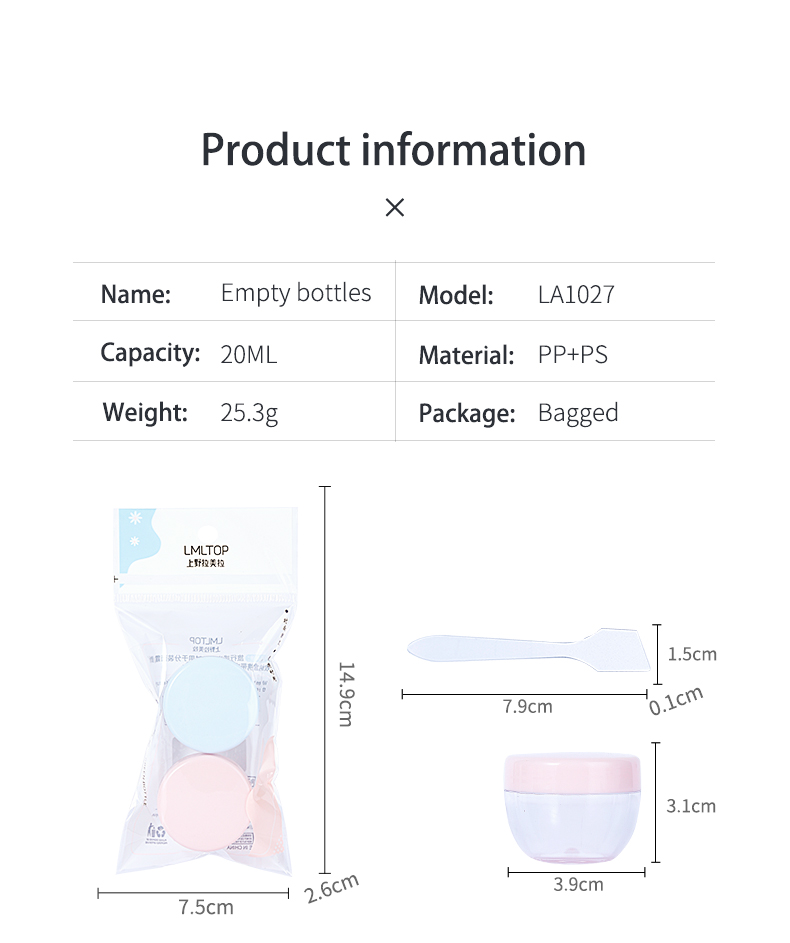Click the 7.9cm spatula length label

coord(527,706)
